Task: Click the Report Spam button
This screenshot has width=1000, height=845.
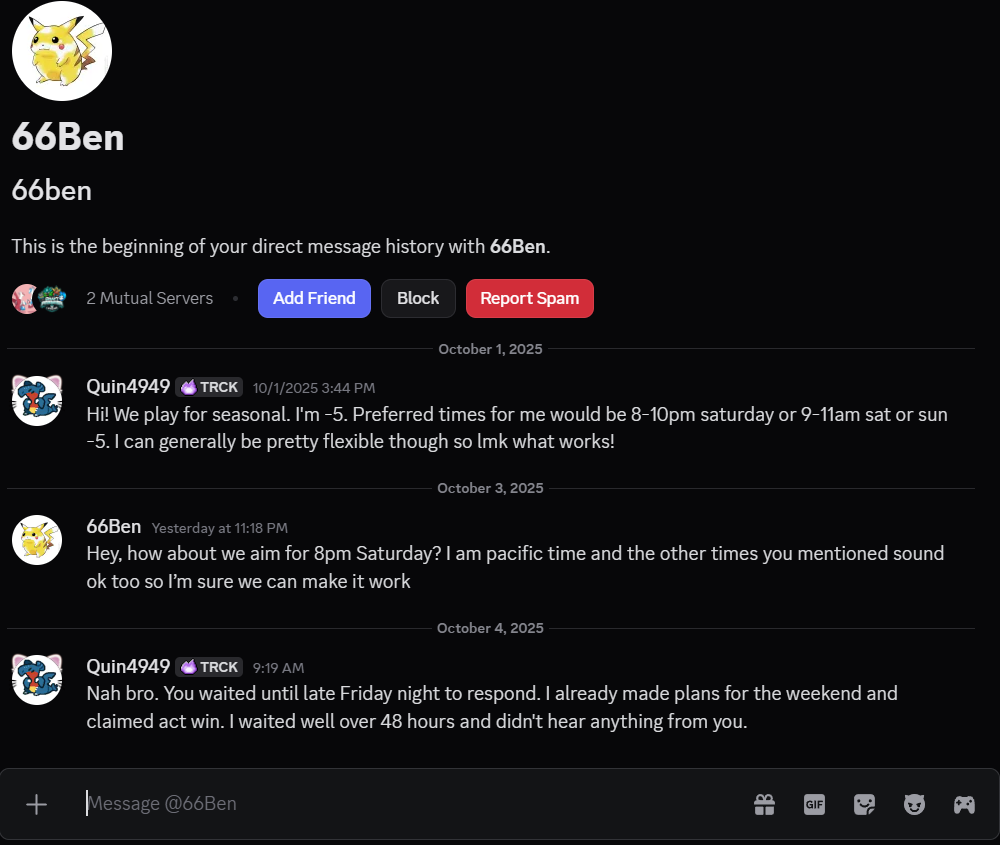Action: click(529, 298)
